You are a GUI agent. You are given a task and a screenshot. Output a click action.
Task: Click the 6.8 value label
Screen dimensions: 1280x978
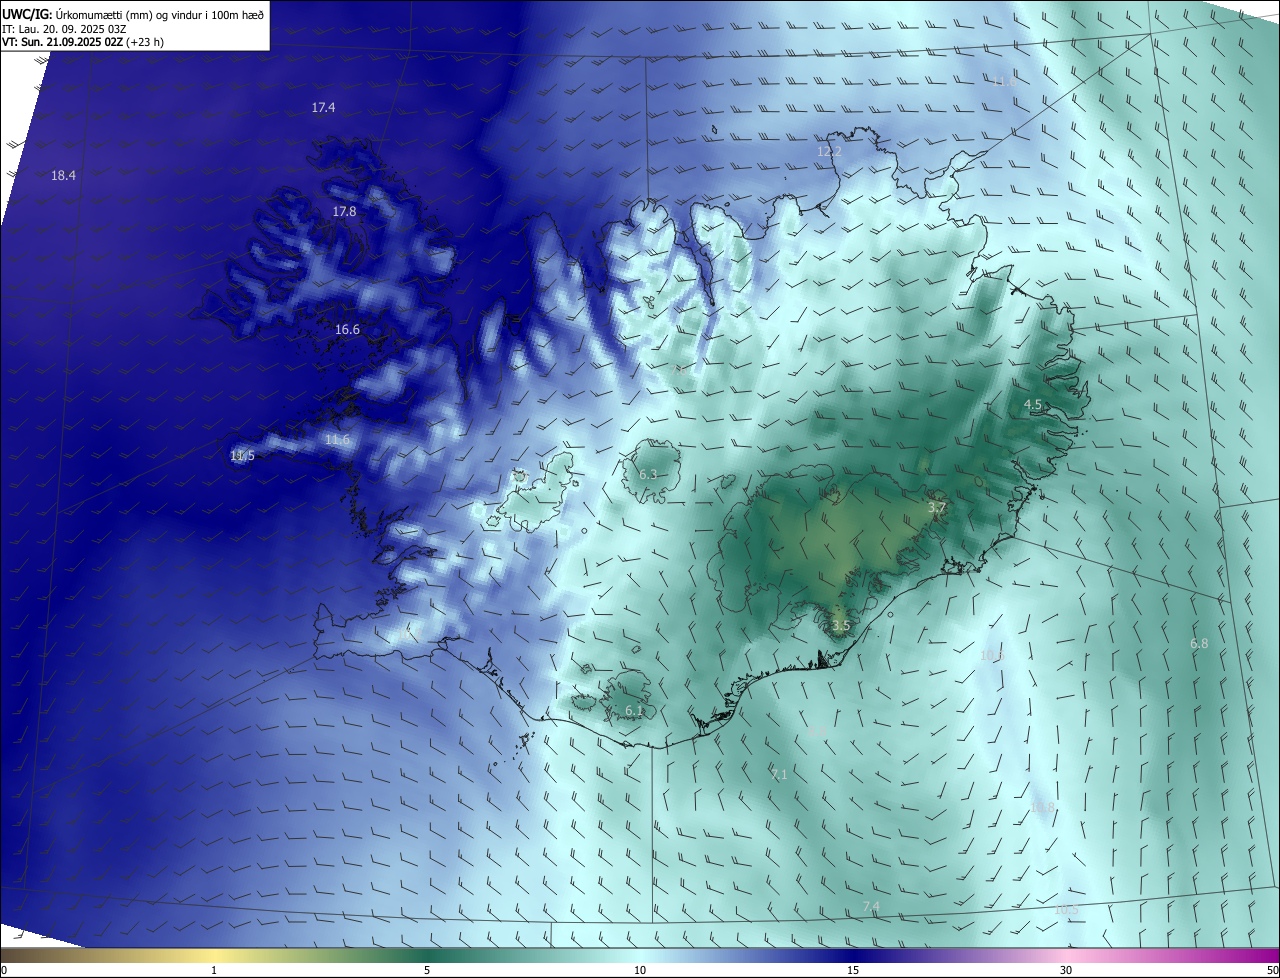(x=1199, y=643)
